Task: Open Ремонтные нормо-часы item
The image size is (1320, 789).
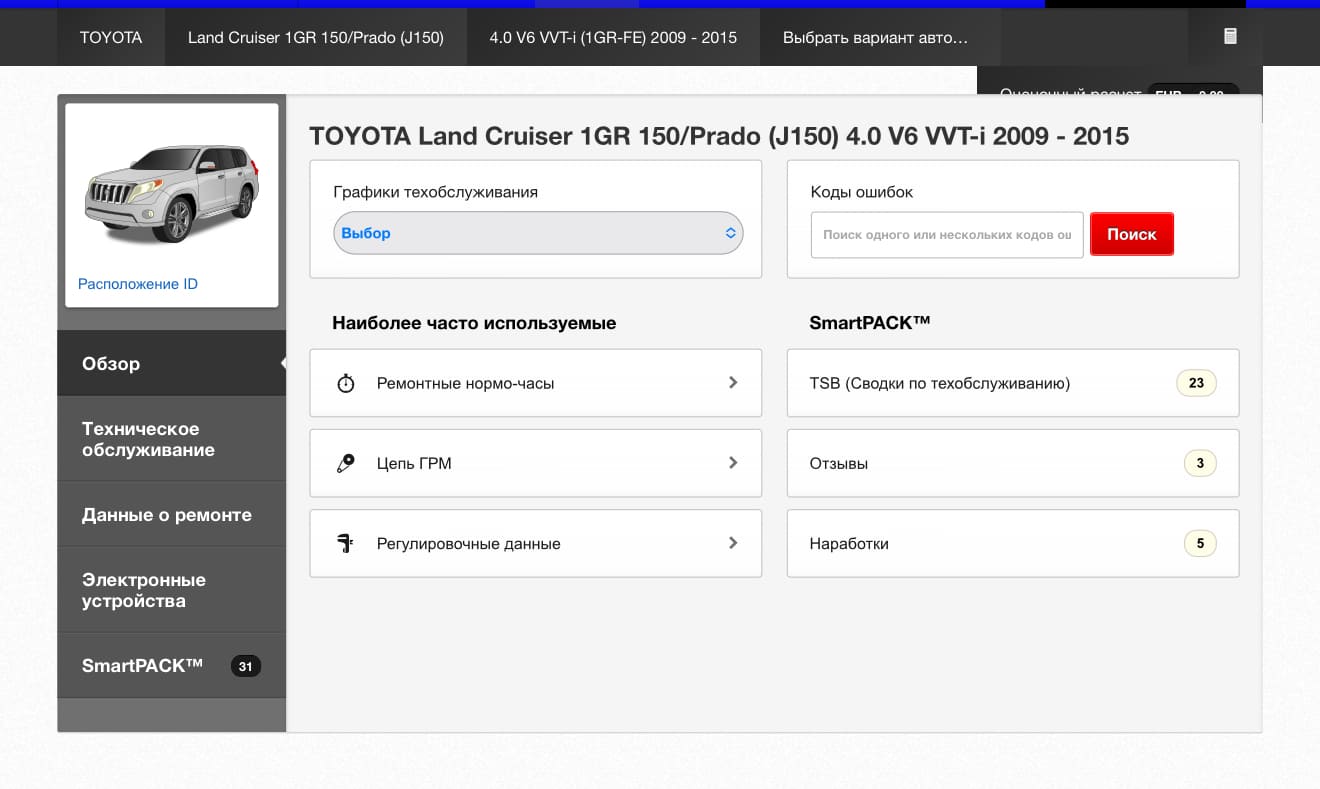Action: click(536, 383)
